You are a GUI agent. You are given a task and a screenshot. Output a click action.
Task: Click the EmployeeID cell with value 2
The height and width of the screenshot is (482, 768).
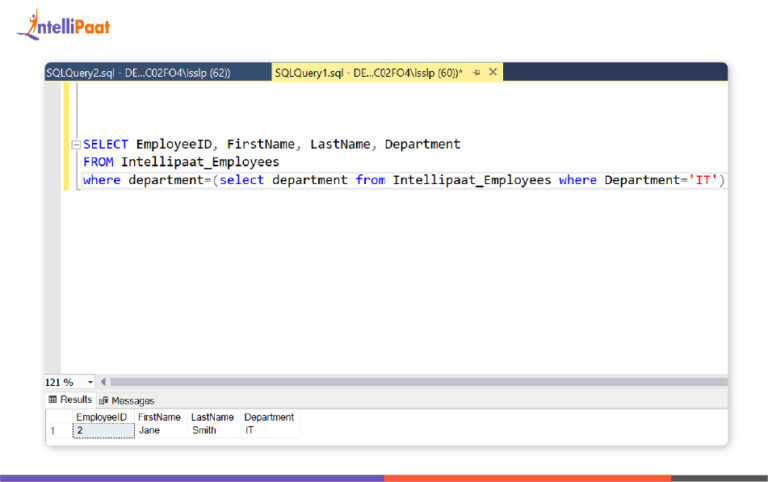[103, 431]
